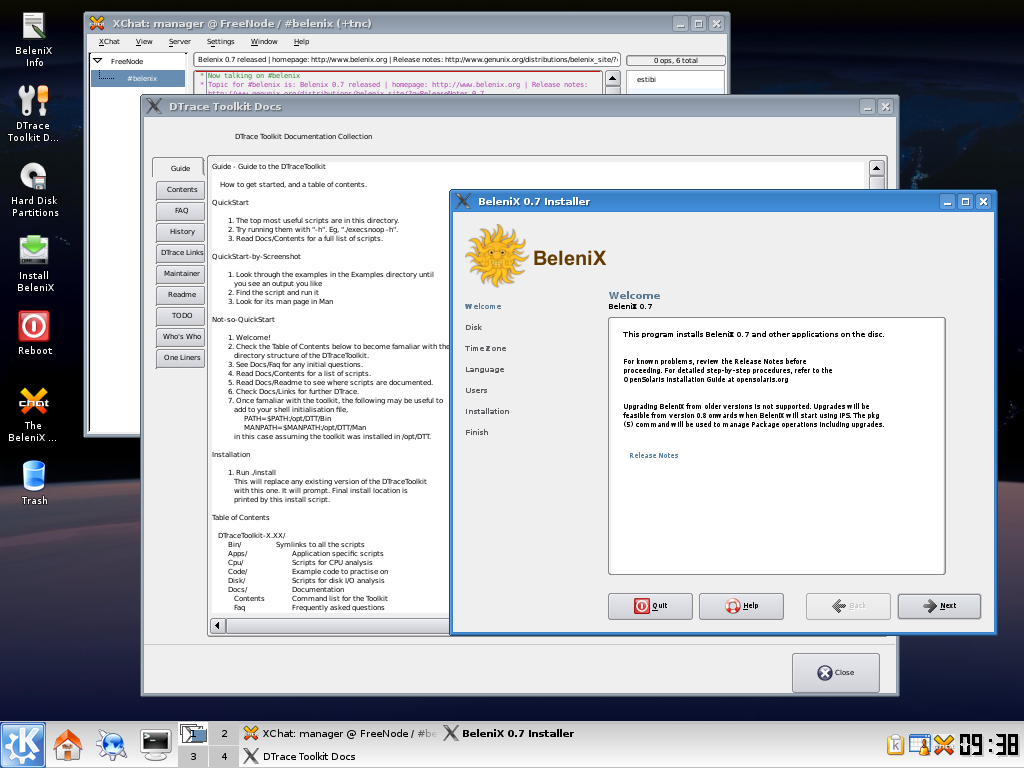The width and height of the screenshot is (1024, 768).
Task: Open the Settings menu in XChat
Action: 220,41
